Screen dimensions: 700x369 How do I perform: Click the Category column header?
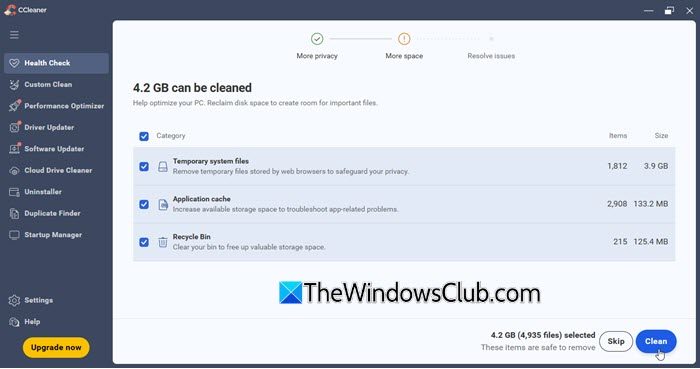(x=171, y=136)
